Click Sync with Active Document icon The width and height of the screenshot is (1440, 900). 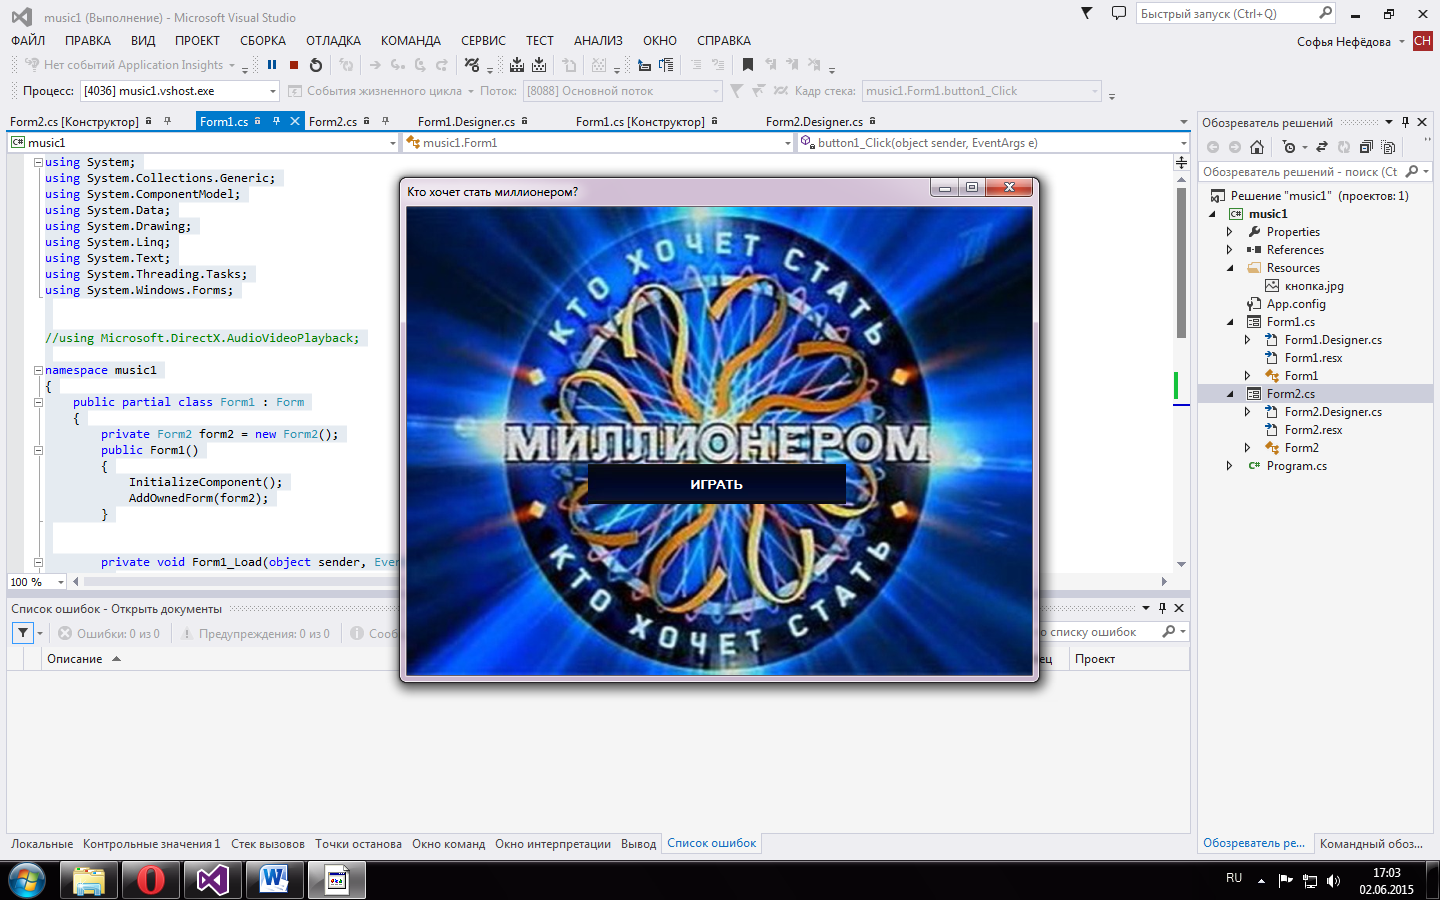[x=1322, y=147]
